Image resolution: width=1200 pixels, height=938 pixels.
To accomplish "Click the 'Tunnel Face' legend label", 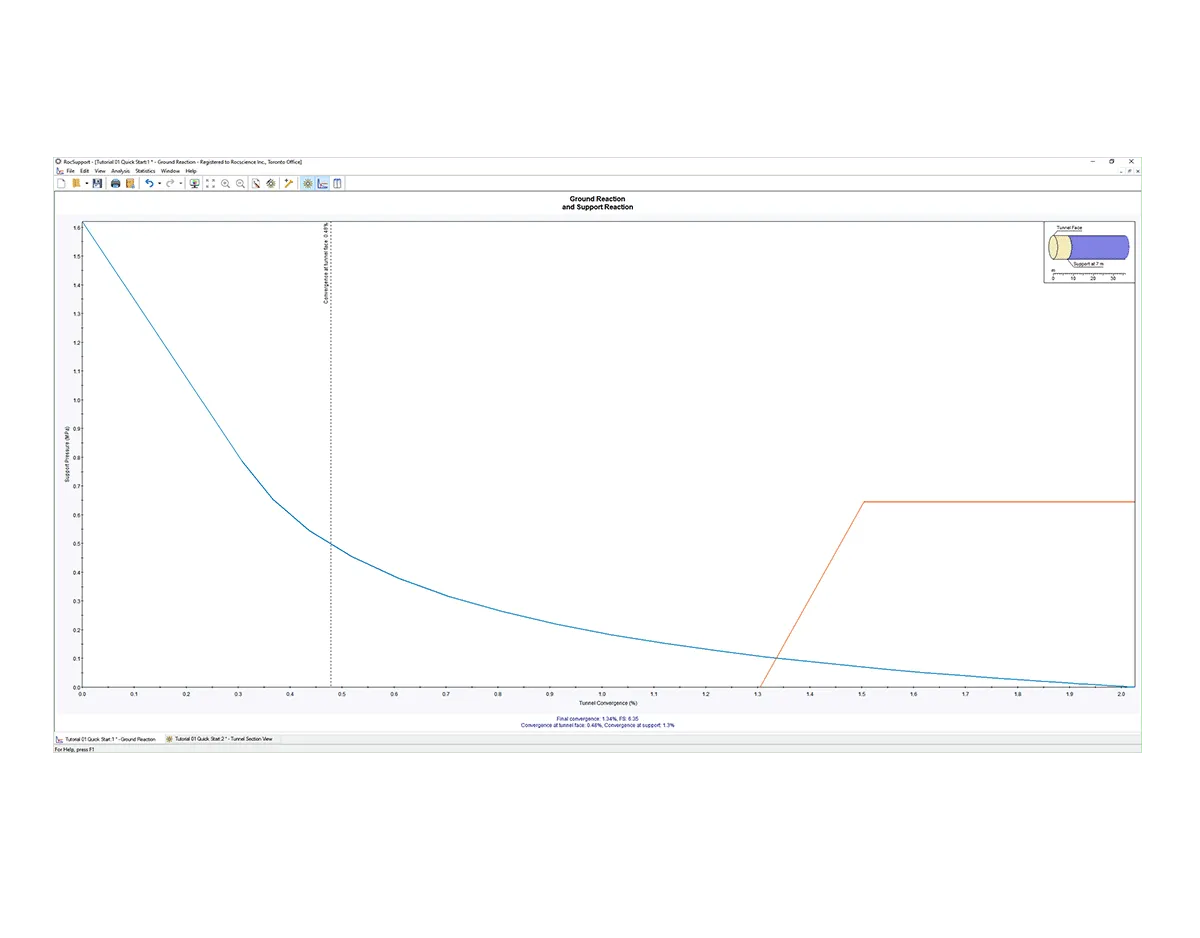I will click(x=1069, y=228).
